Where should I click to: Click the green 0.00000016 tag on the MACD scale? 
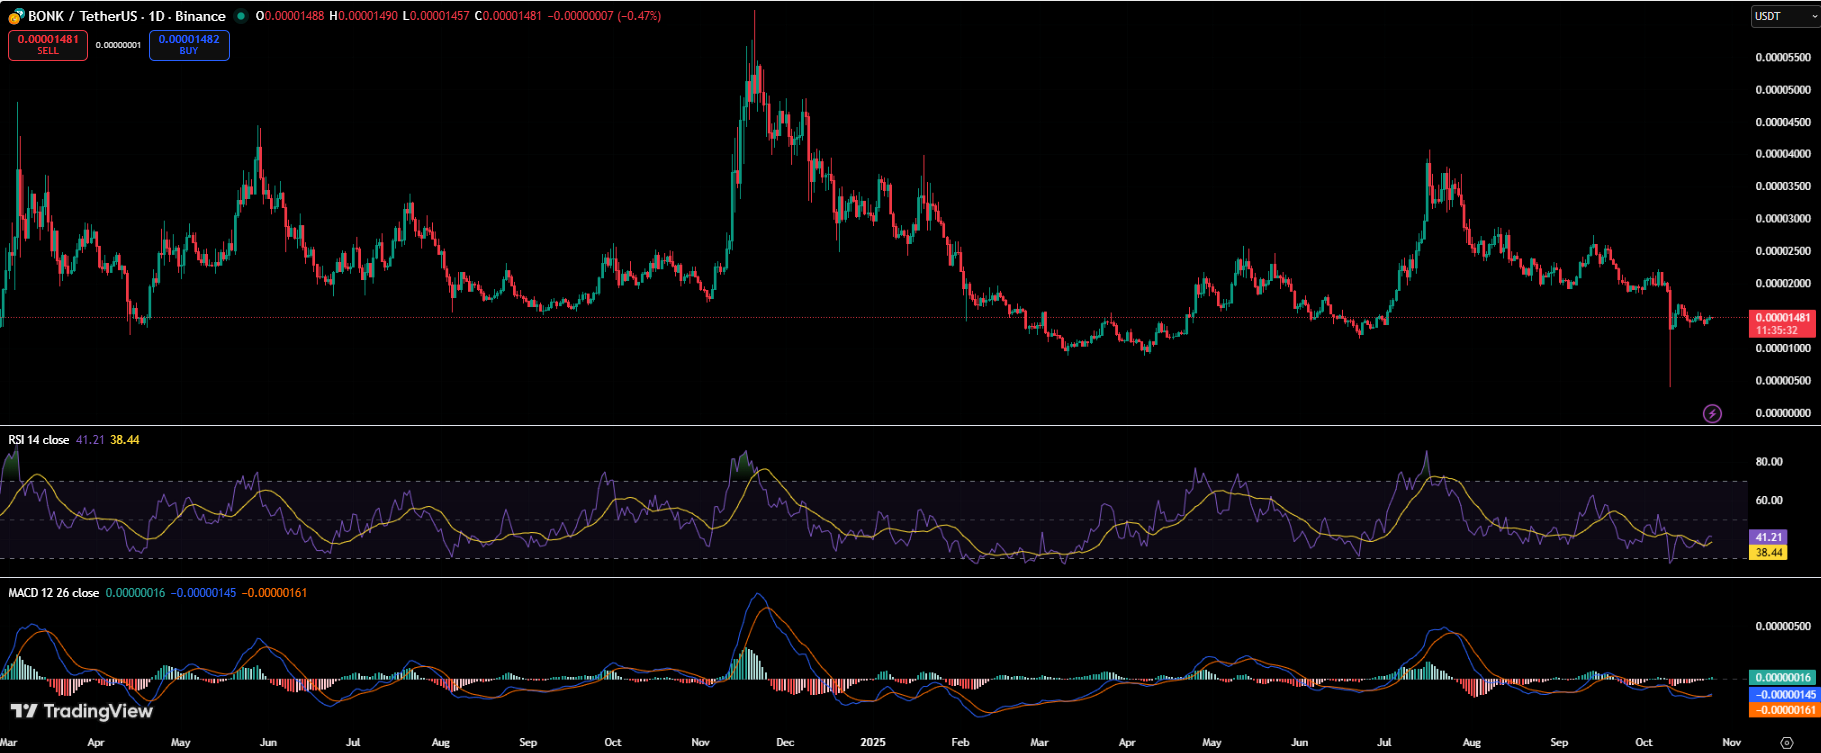1782,677
